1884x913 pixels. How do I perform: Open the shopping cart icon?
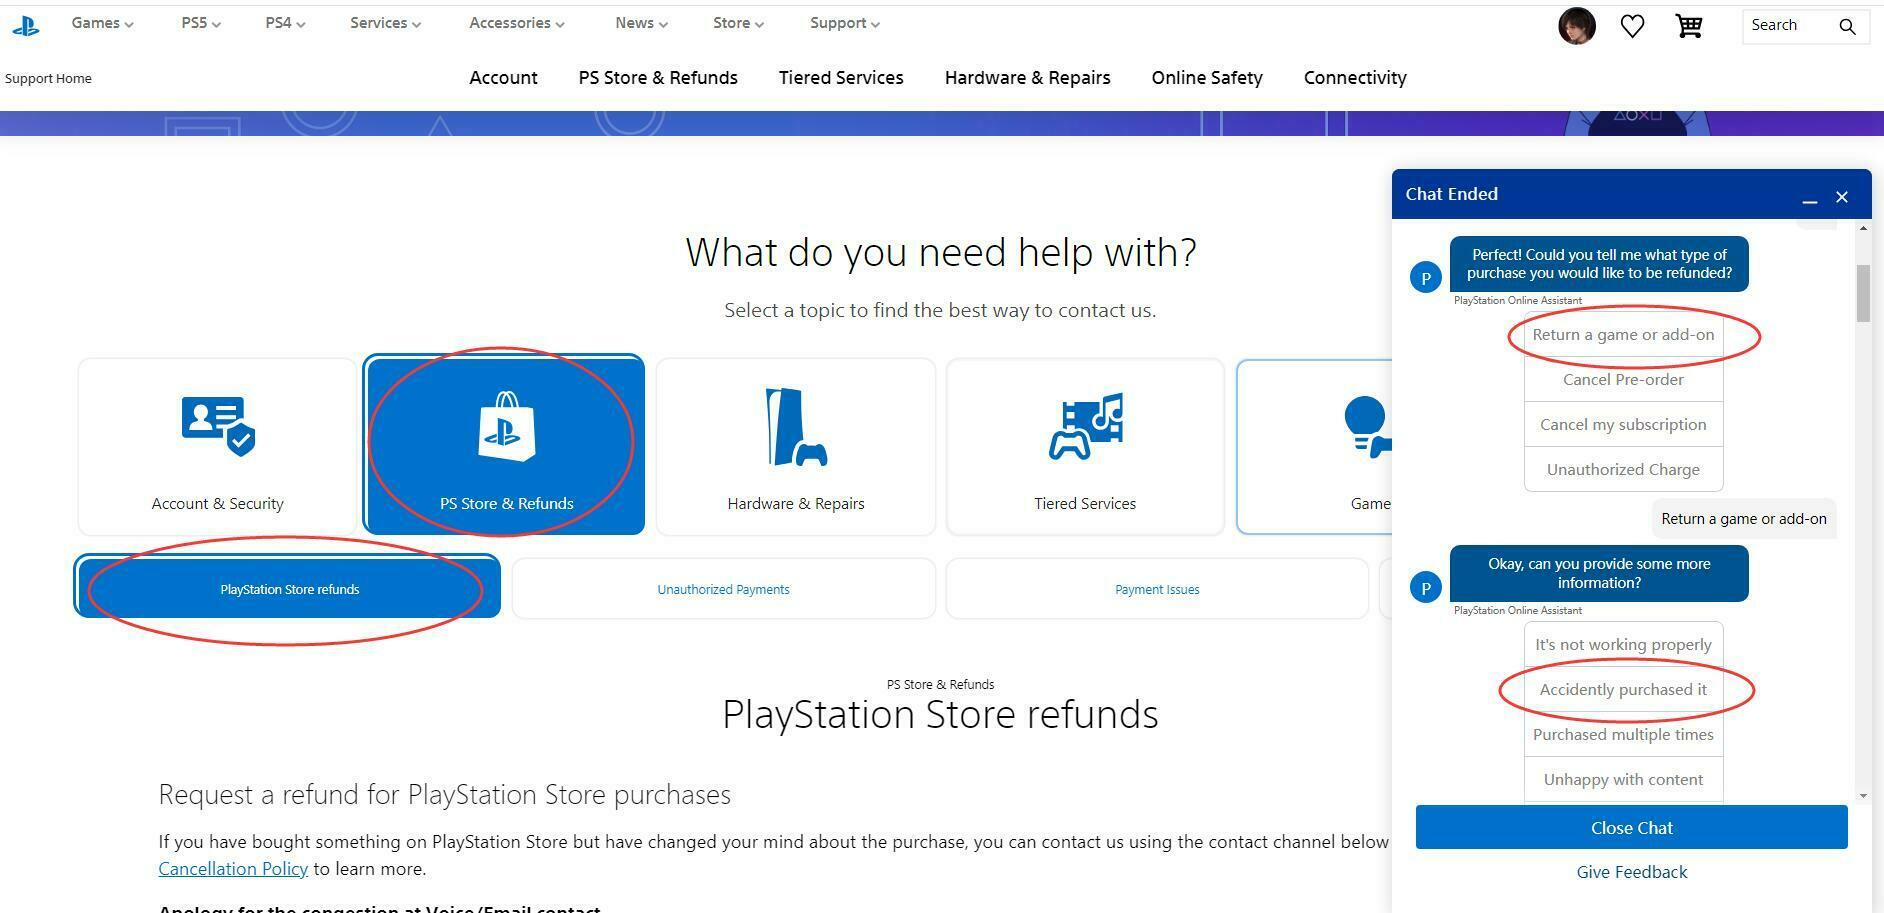tap(1689, 26)
